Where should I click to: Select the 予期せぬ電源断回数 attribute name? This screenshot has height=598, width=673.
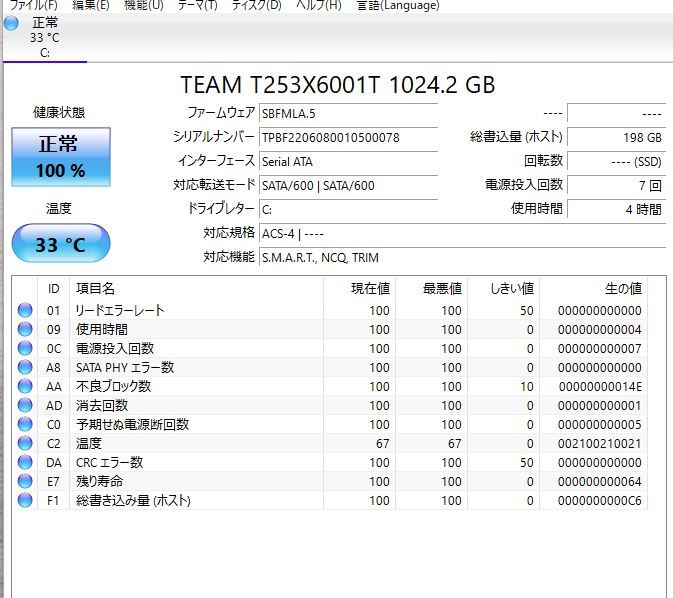point(133,424)
